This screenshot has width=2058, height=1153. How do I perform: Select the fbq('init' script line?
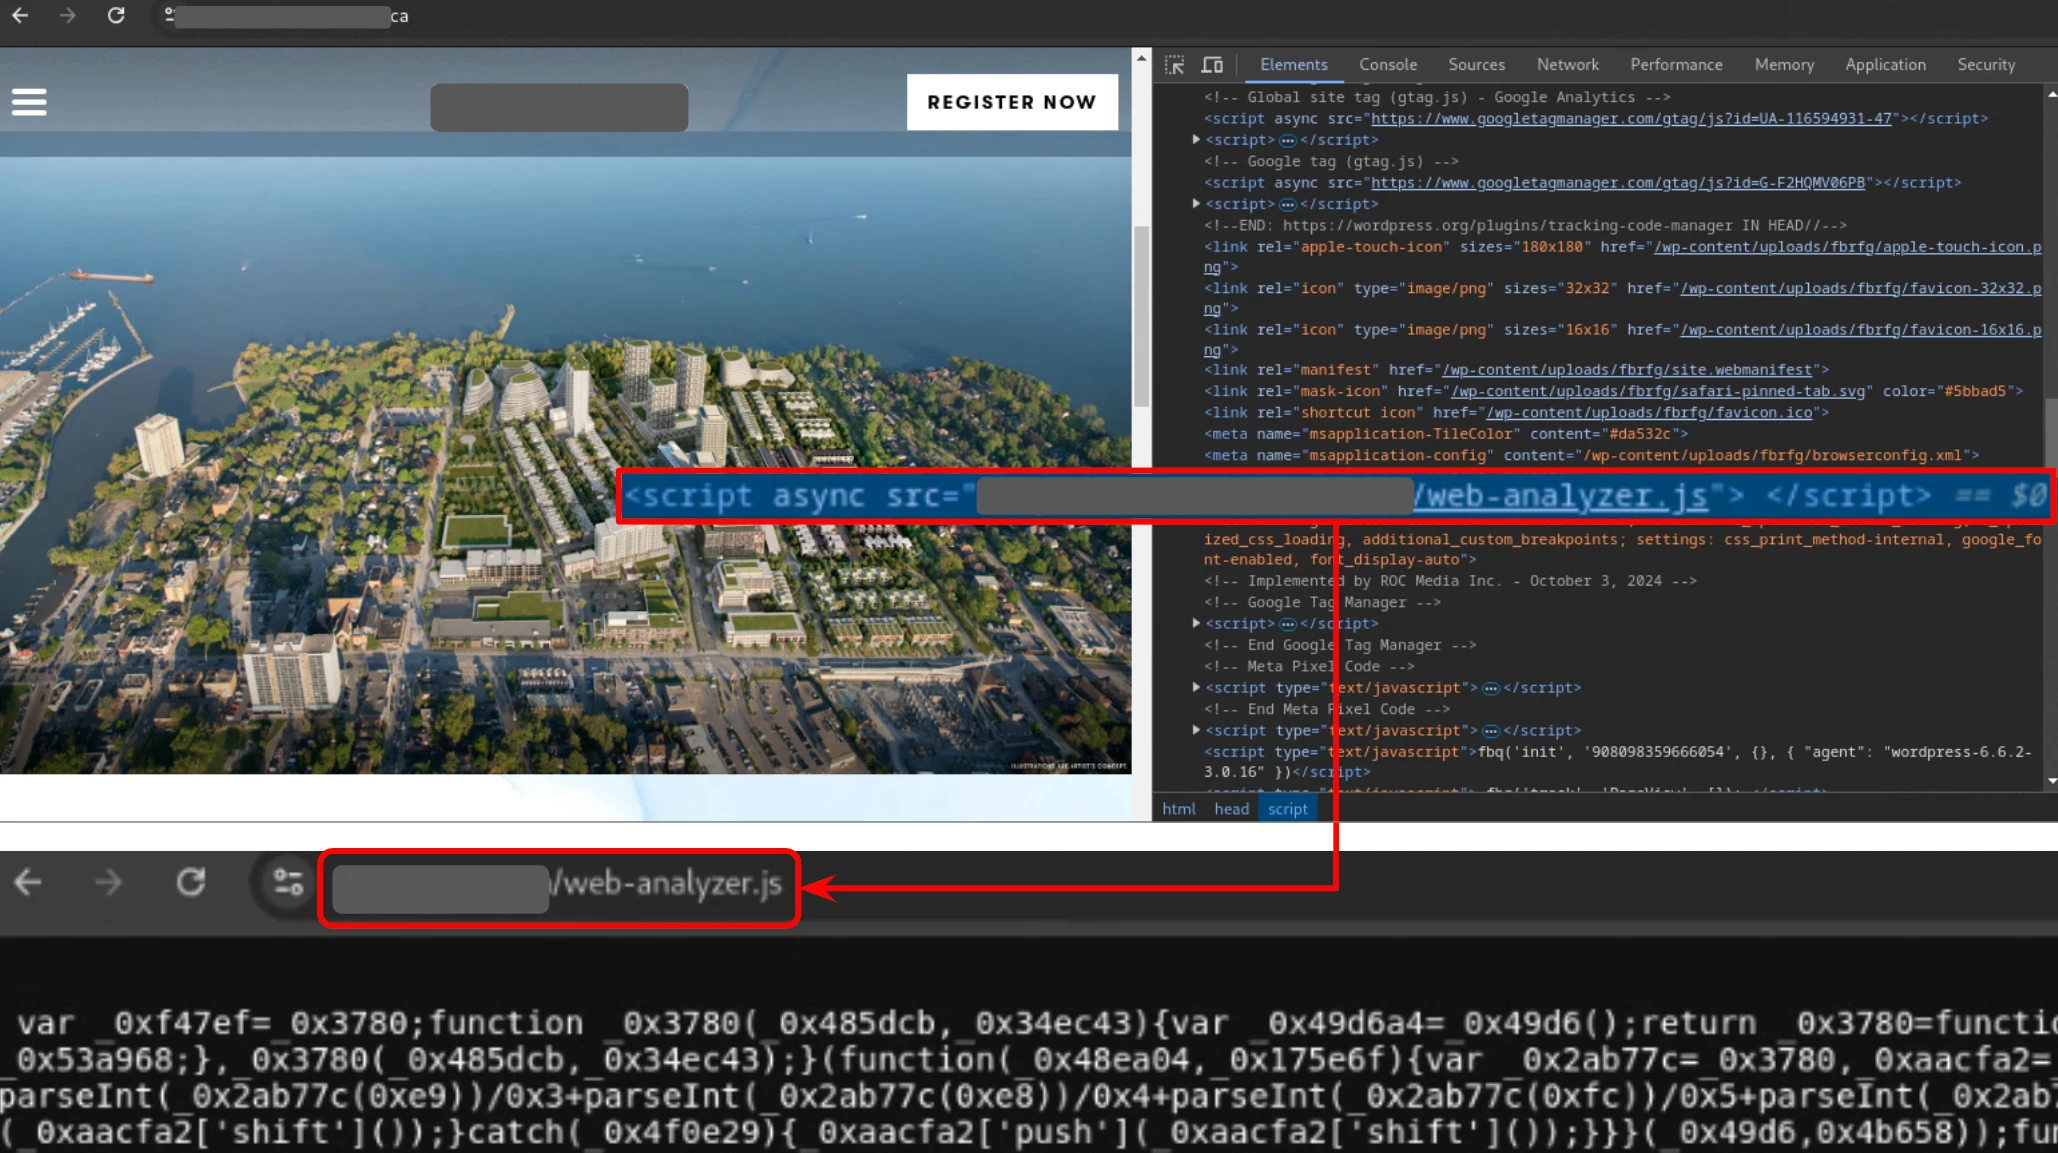tap(1618, 762)
